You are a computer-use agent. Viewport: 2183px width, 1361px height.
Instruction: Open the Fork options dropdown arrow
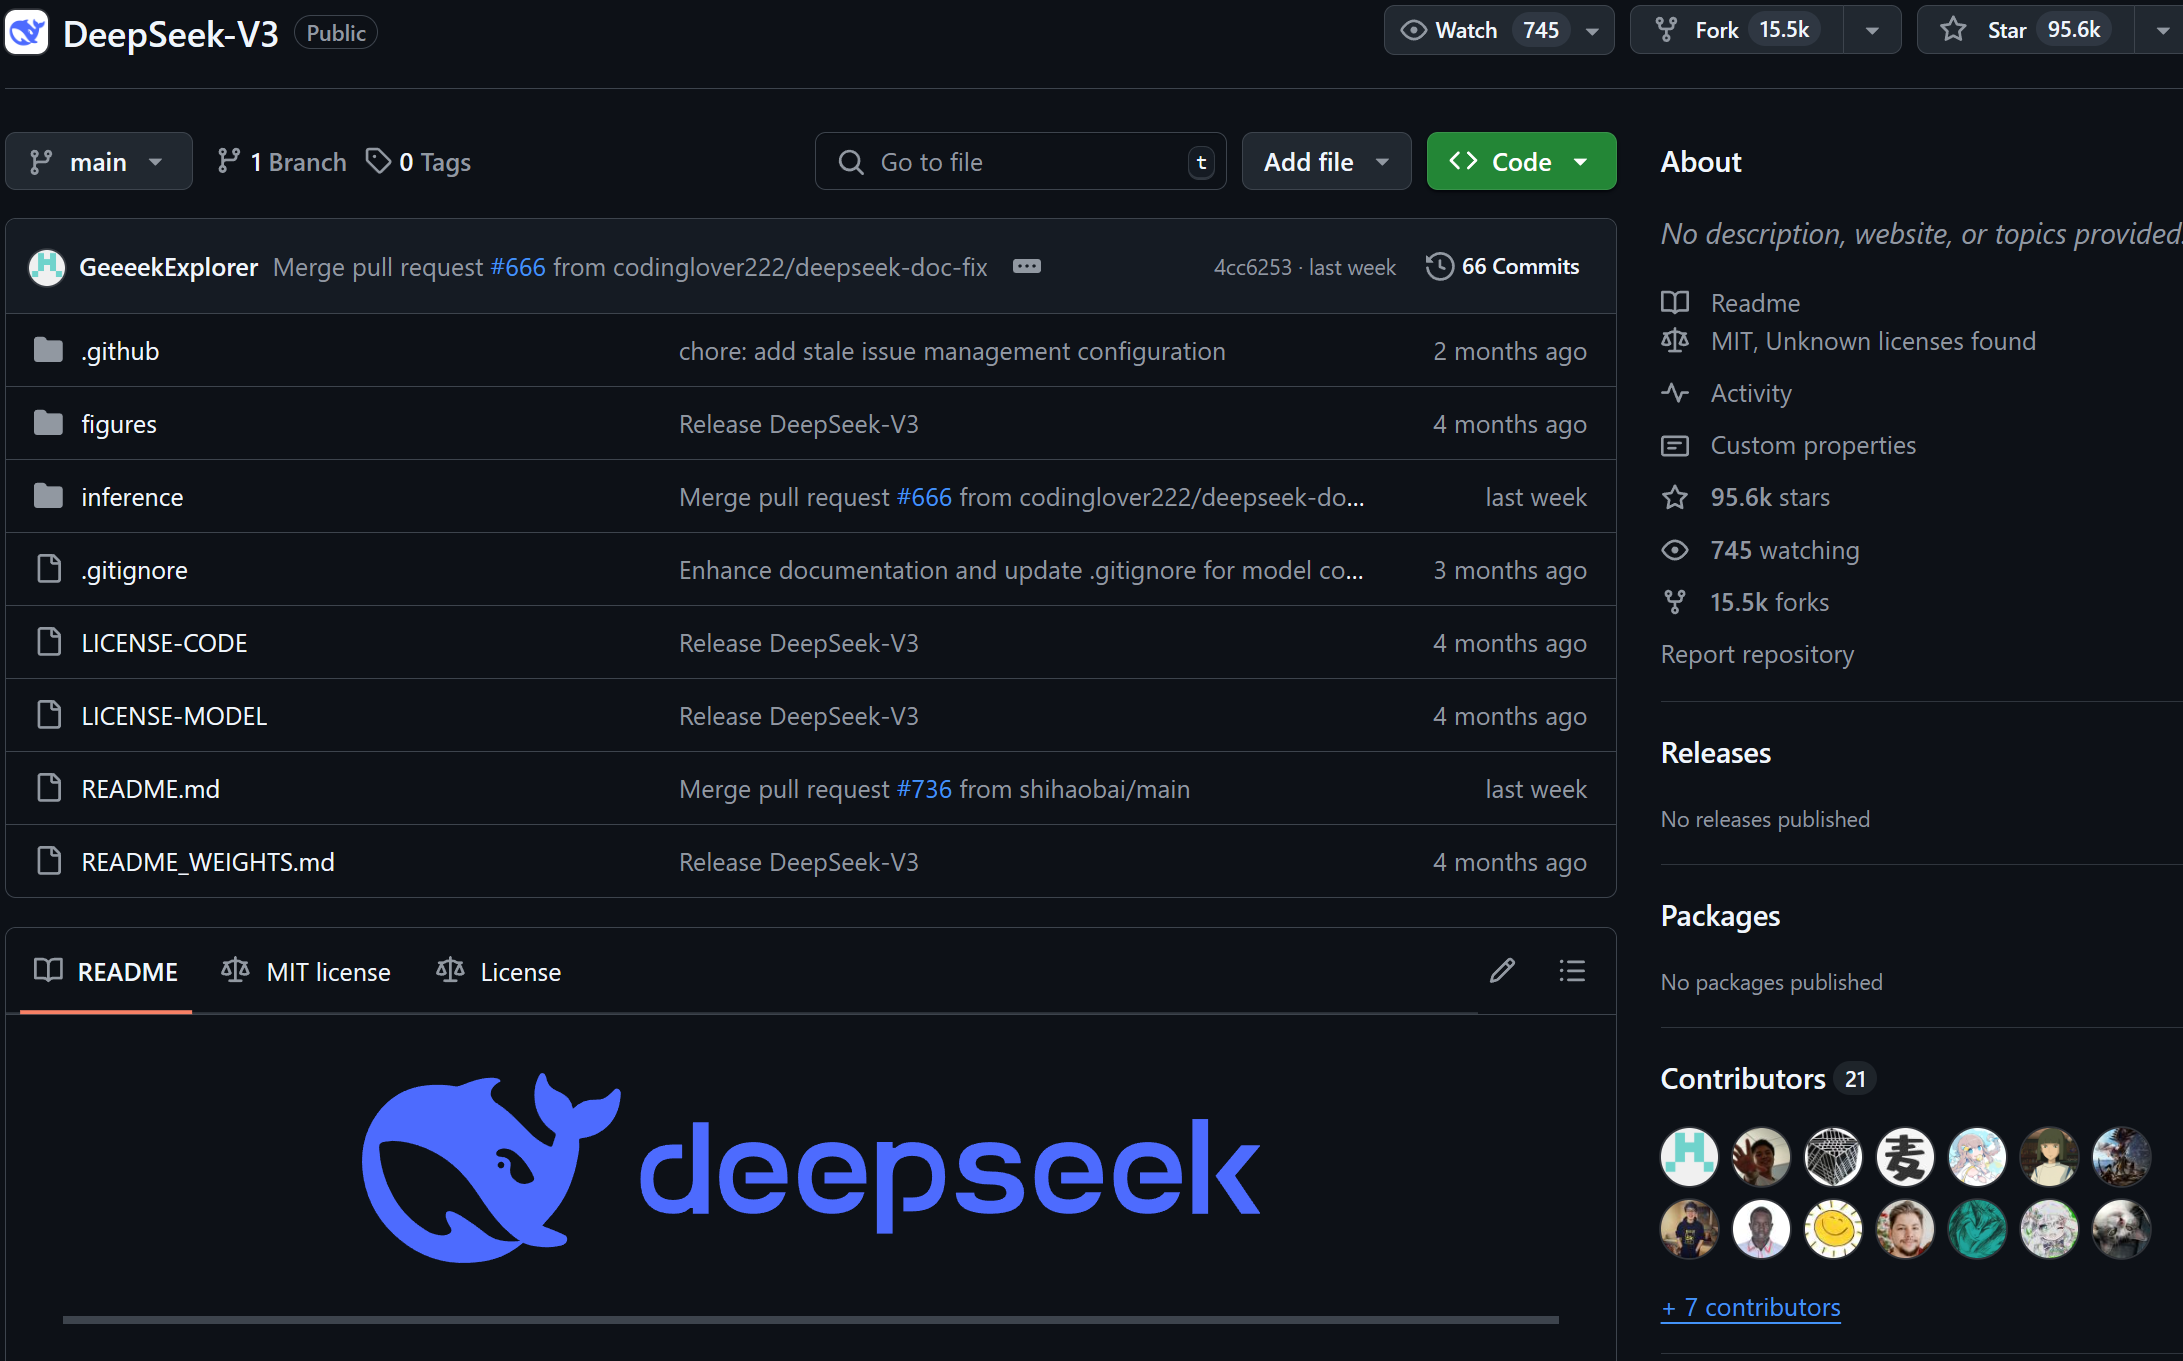1872,30
